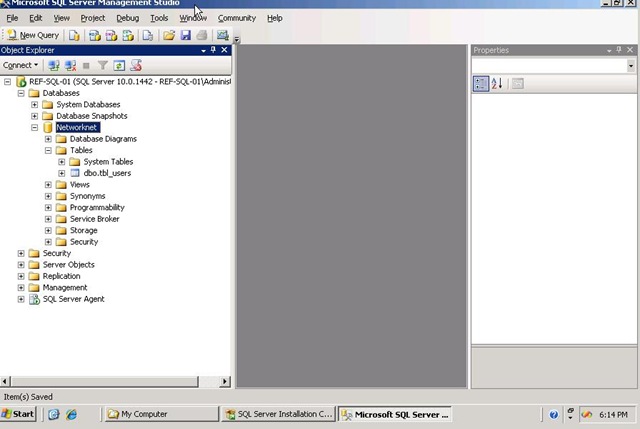Viewport: 640px width, 429px height.
Task: Click Object Explorer horizontal scrollbar right arrow
Action: click(224, 382)
